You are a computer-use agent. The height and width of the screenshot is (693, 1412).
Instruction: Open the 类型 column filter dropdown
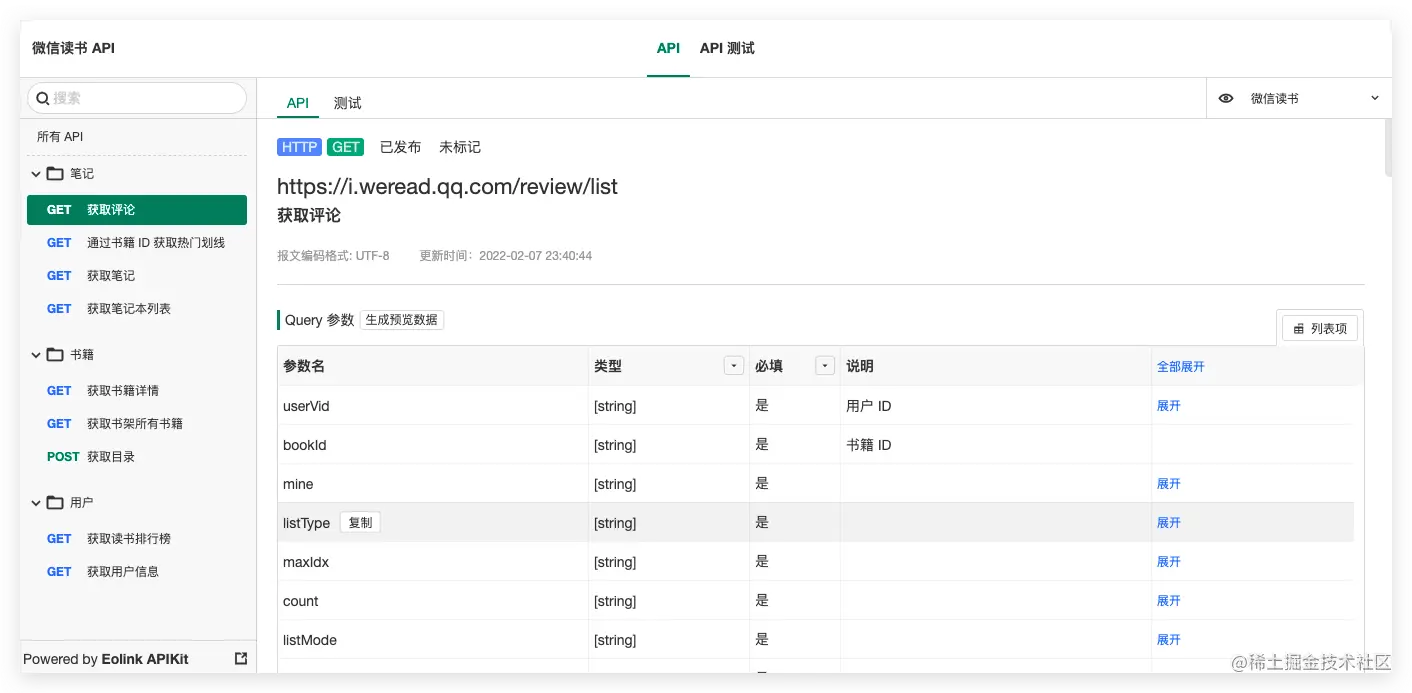[734, 366]
